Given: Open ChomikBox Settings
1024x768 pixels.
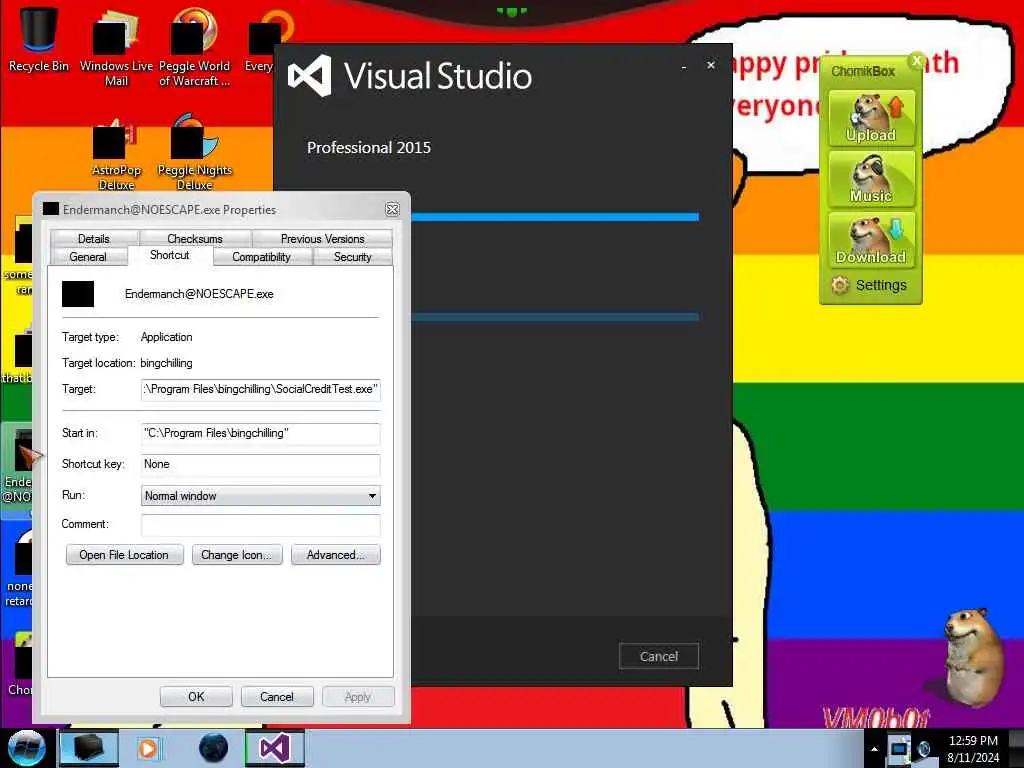Looking at the screenshot, I should click(x=870, y=285).
